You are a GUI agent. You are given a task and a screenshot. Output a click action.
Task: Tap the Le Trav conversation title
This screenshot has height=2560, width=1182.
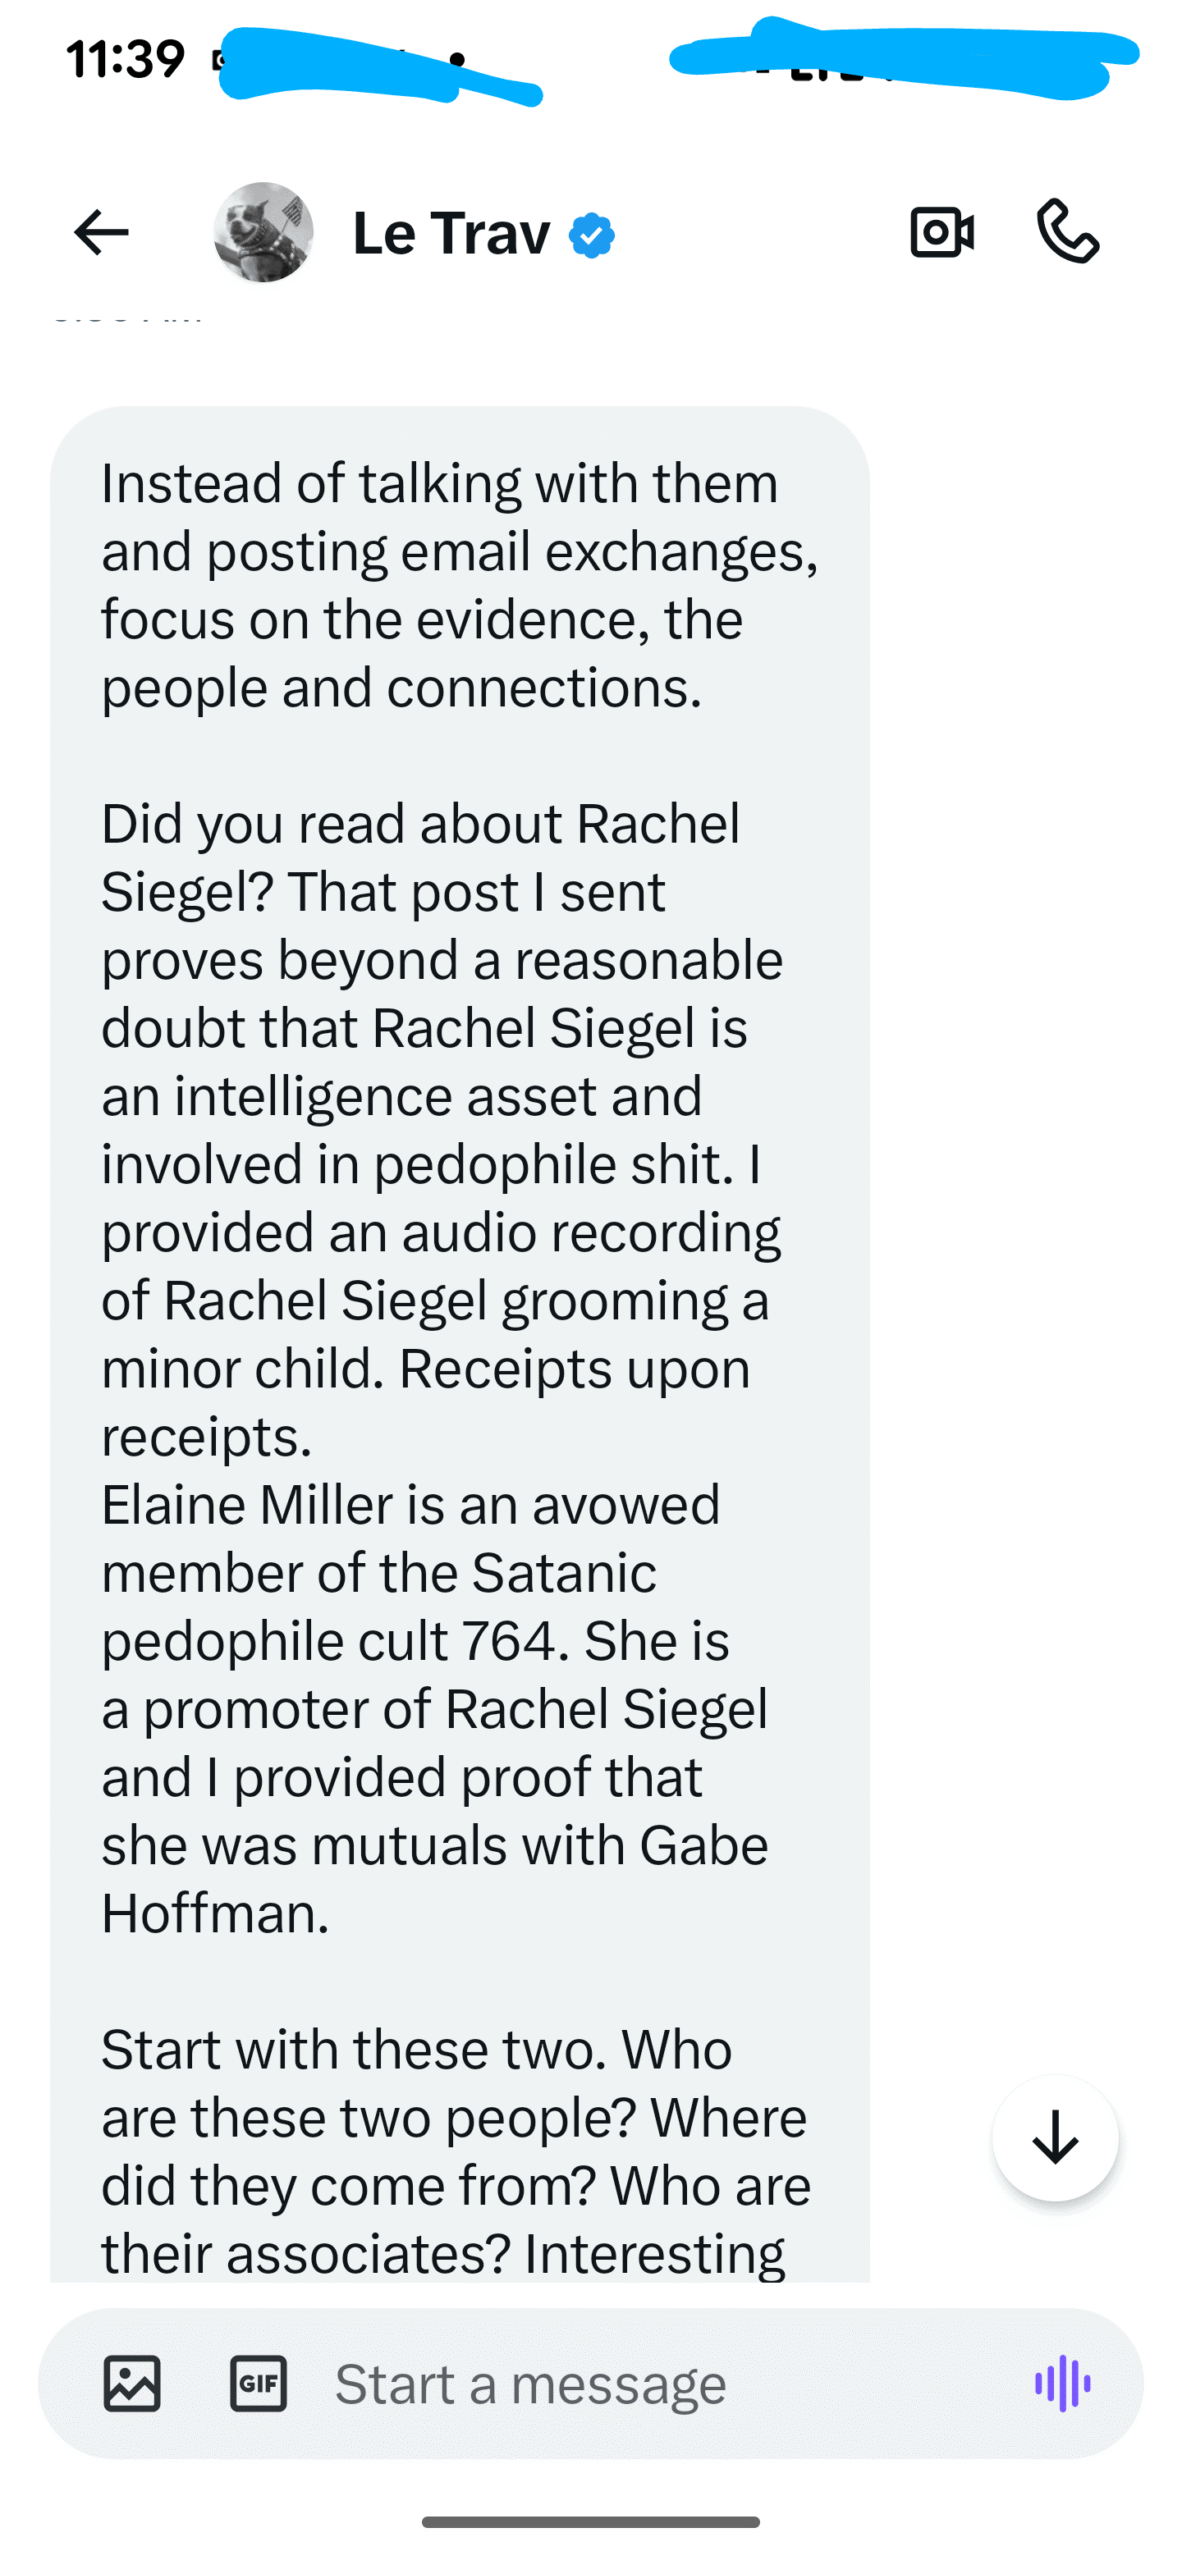click(451, 234)
